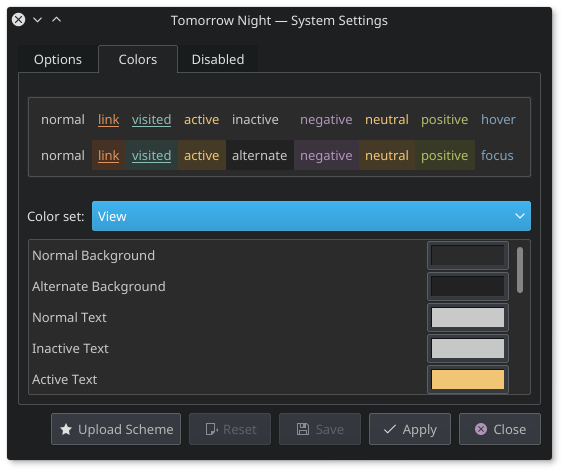Screen dimensions: 565x473
Task: Open the Normal Text color swatch
Action: [468, 317]
